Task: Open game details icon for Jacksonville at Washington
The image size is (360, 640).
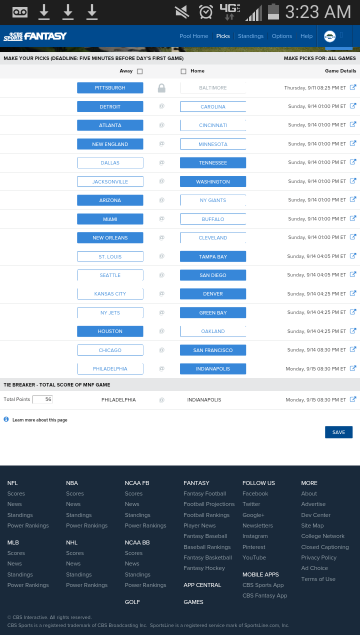Action: [353, 181]
